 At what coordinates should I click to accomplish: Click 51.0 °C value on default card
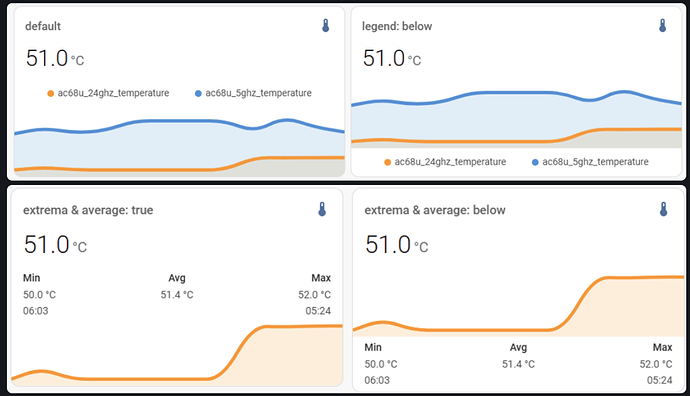click(55, 59)
